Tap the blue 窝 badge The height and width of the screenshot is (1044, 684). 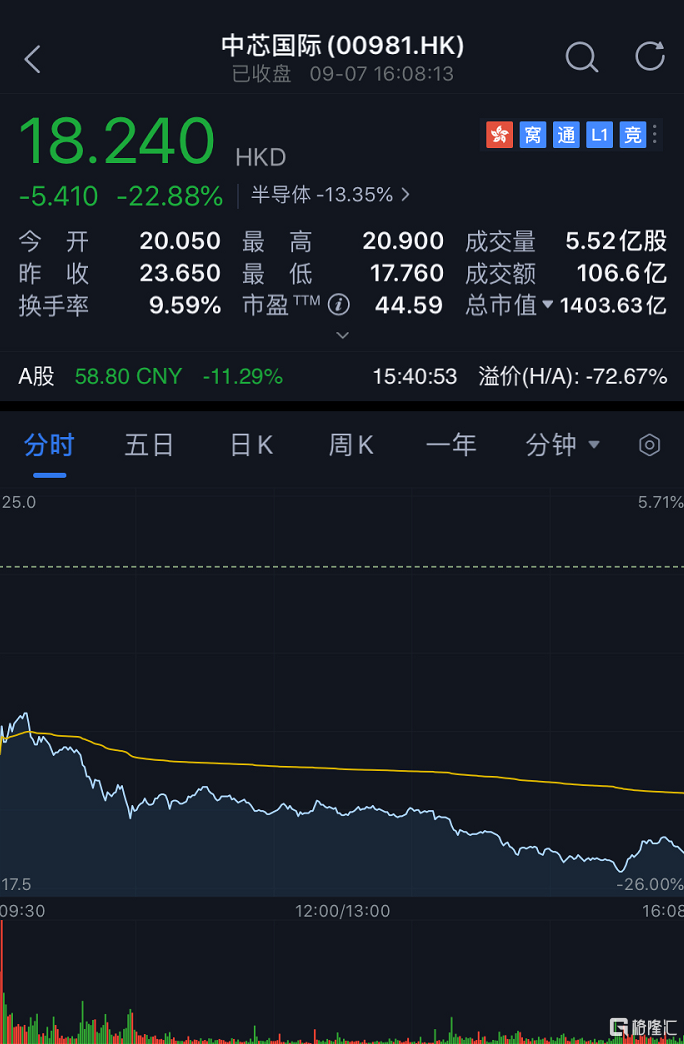[533, 135]
